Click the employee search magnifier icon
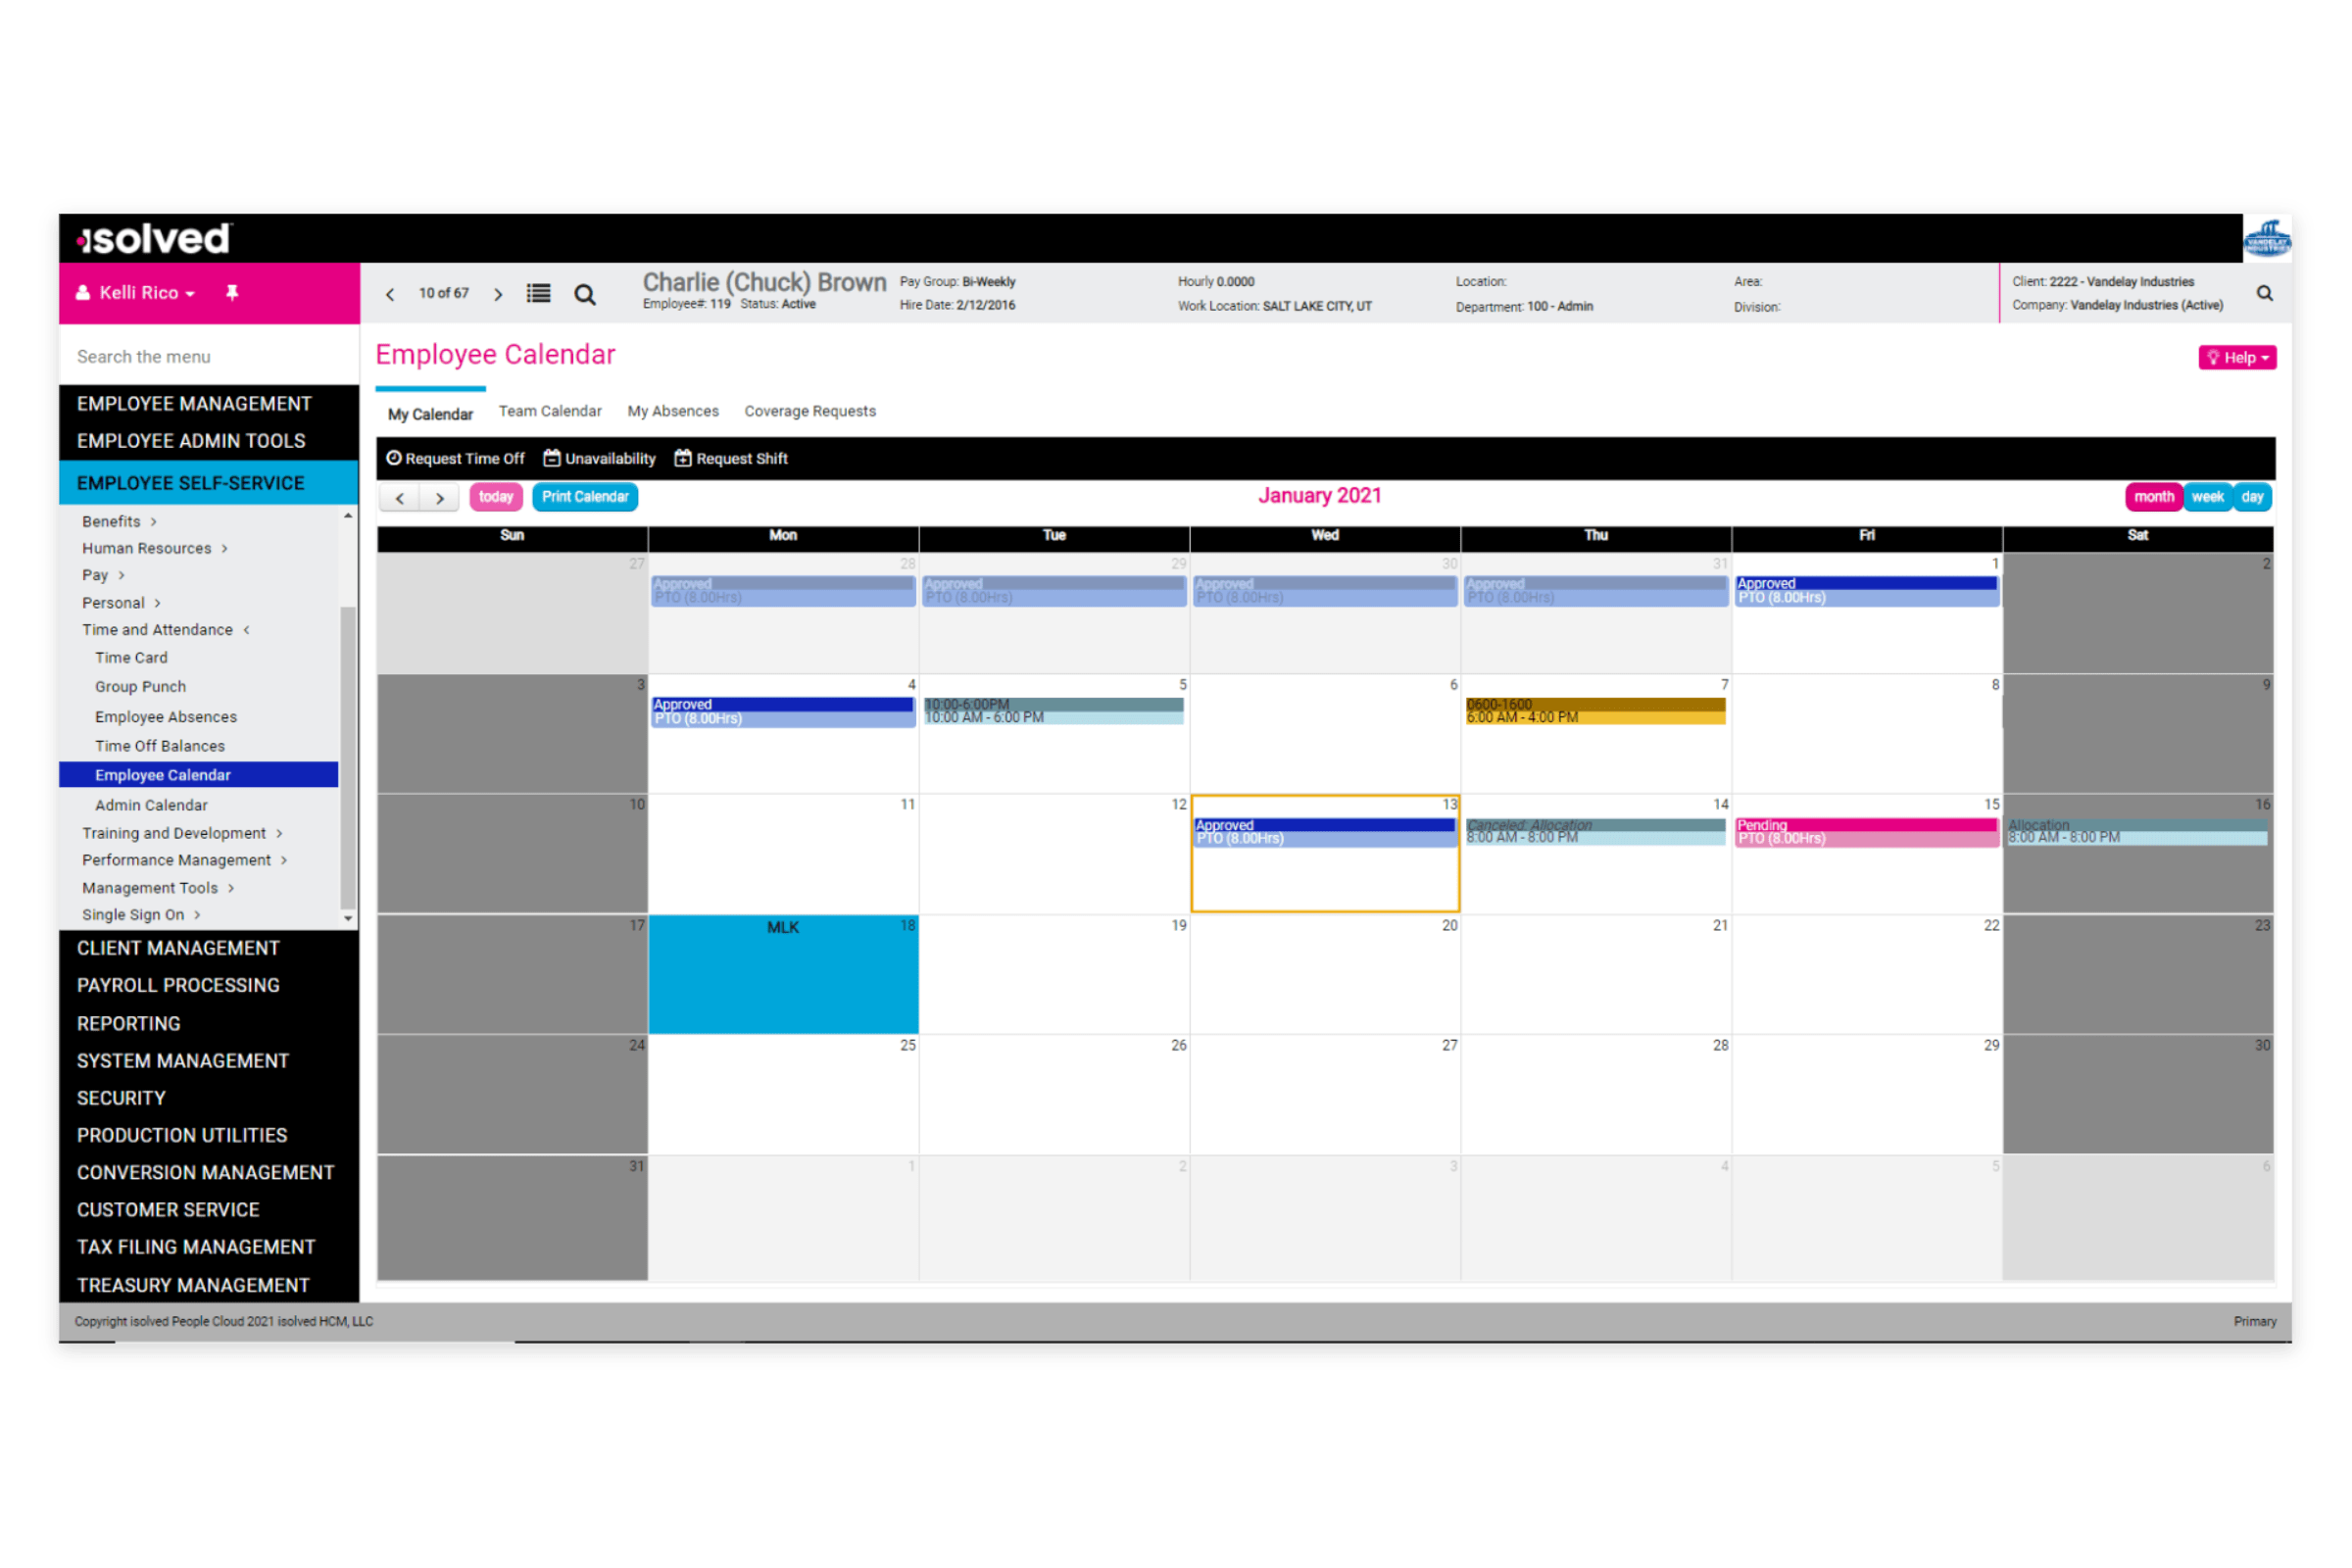This screenshot has height=1568, width=2352. click(x=585, y=294)
